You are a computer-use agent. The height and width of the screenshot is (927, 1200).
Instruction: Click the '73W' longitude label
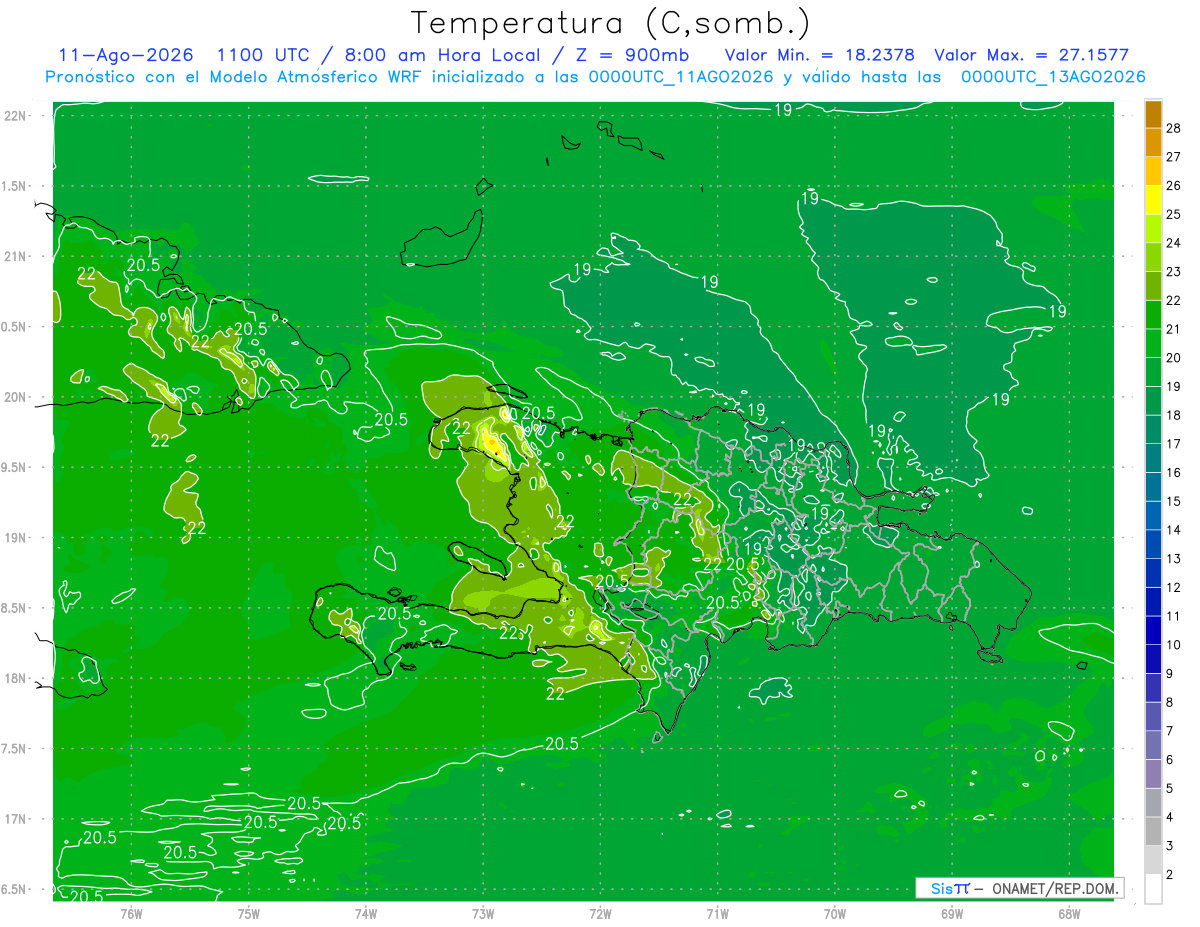(483, 913)
